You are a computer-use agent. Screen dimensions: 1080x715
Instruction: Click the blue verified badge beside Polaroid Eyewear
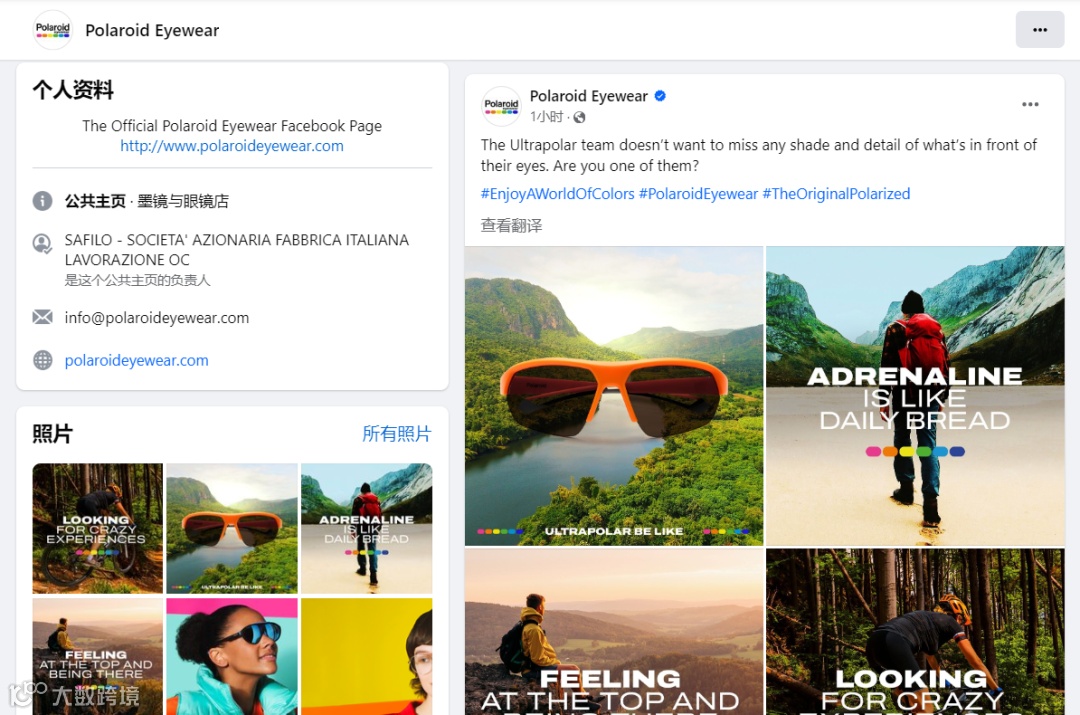point(659,96)
